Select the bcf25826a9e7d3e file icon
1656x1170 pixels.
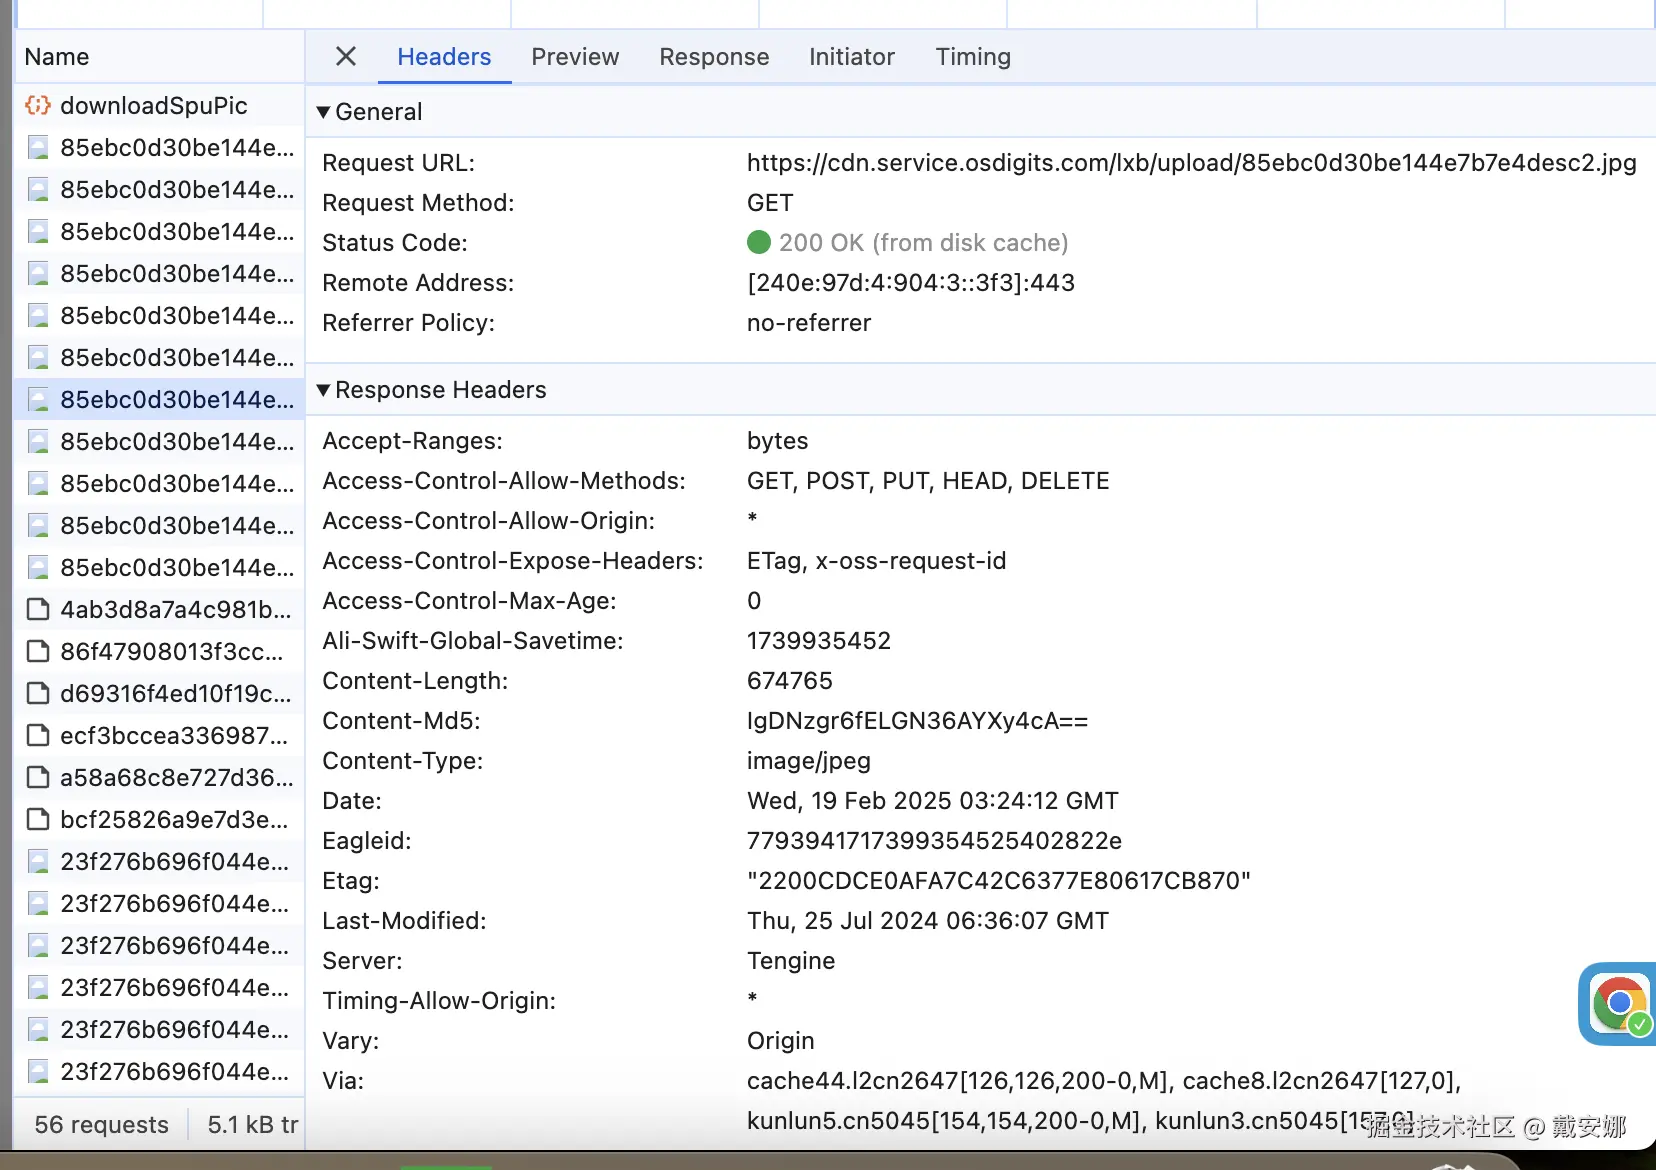38,819
